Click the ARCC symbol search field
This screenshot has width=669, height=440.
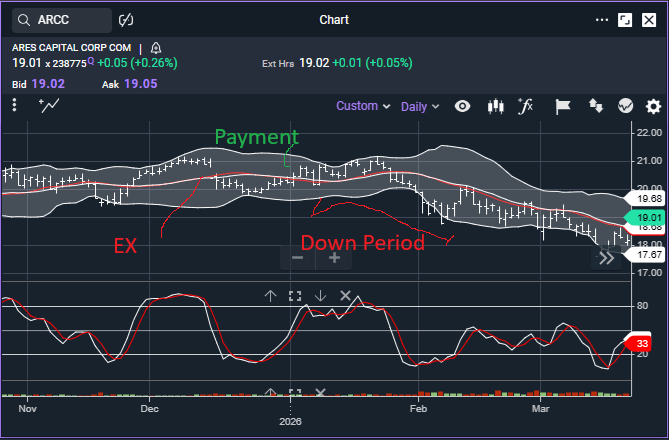pos(62,20)
